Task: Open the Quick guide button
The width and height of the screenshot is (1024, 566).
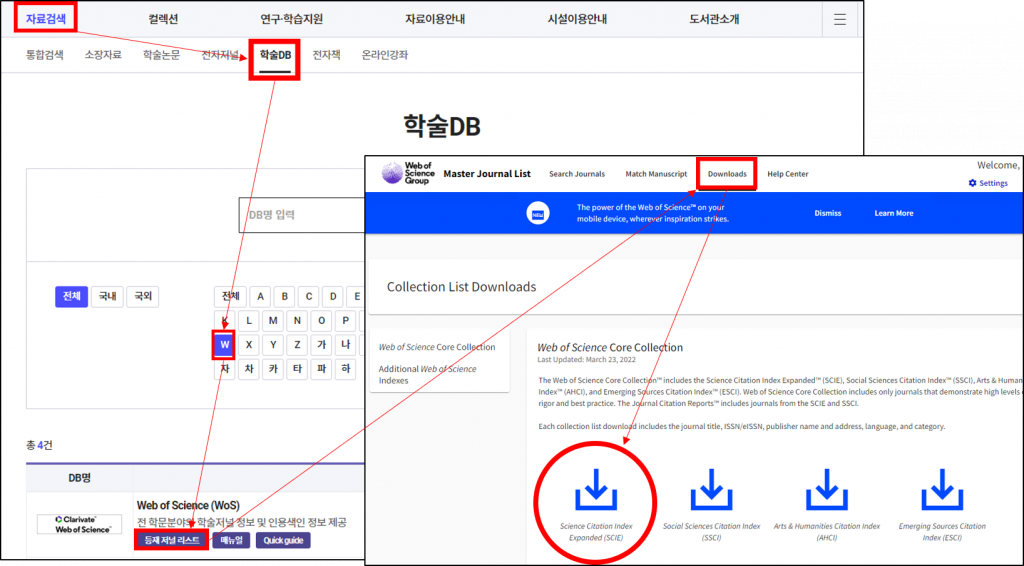Action: pyautogui.click(x=283, y=540)
